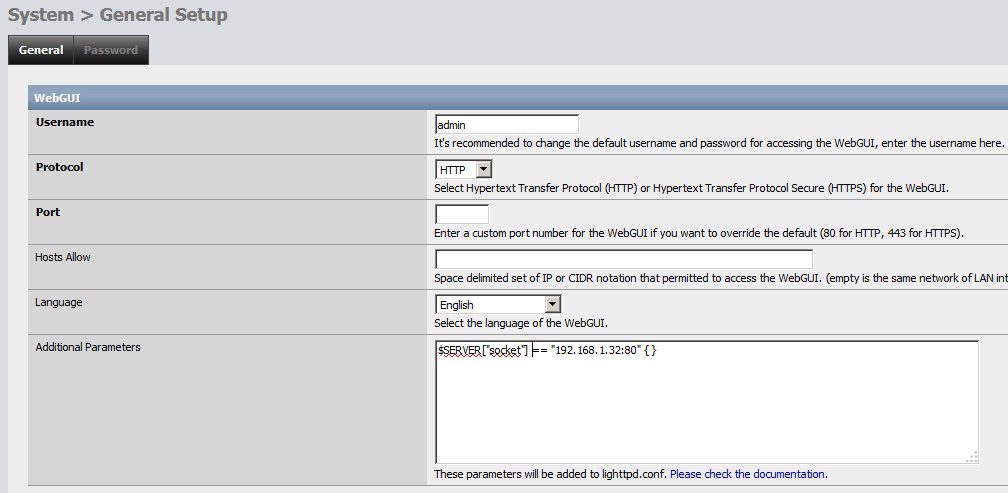
Task: Click the underlined word socket in textarea
Action: click(506, 351)
